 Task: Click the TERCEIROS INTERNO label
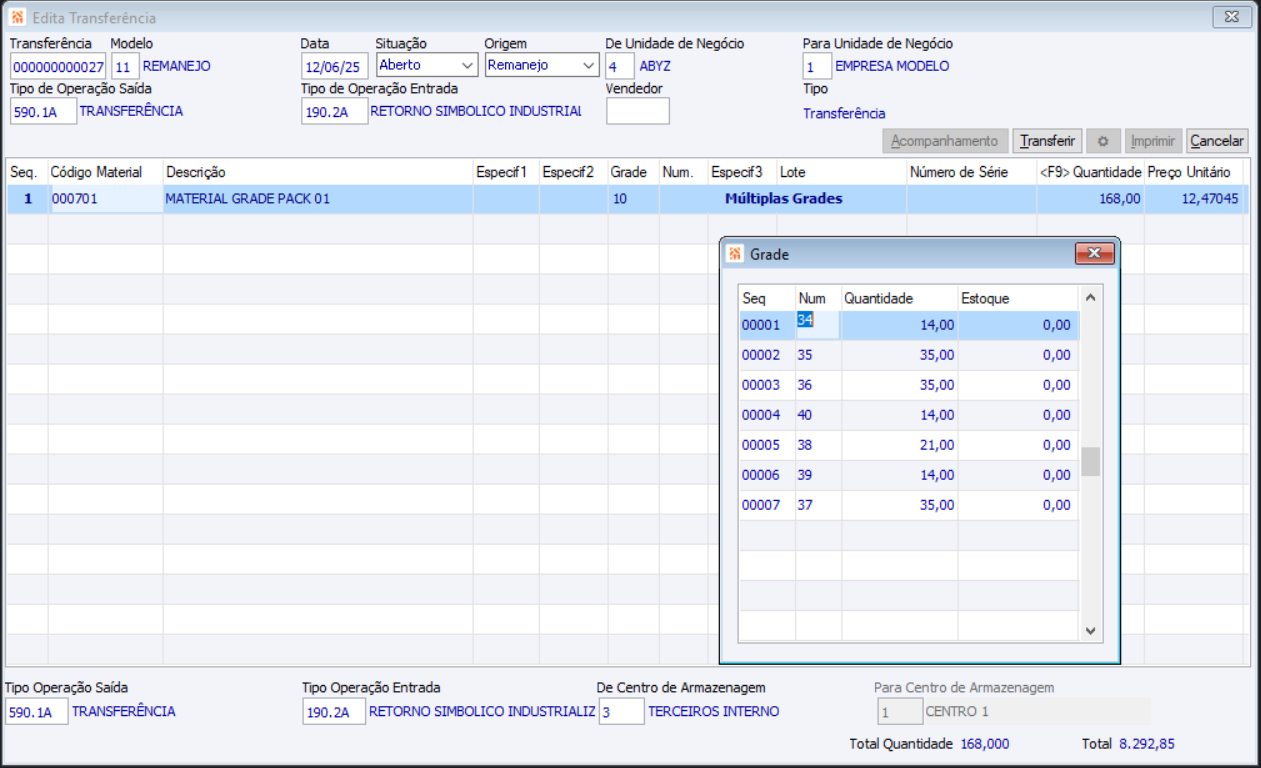pos(714,711)
